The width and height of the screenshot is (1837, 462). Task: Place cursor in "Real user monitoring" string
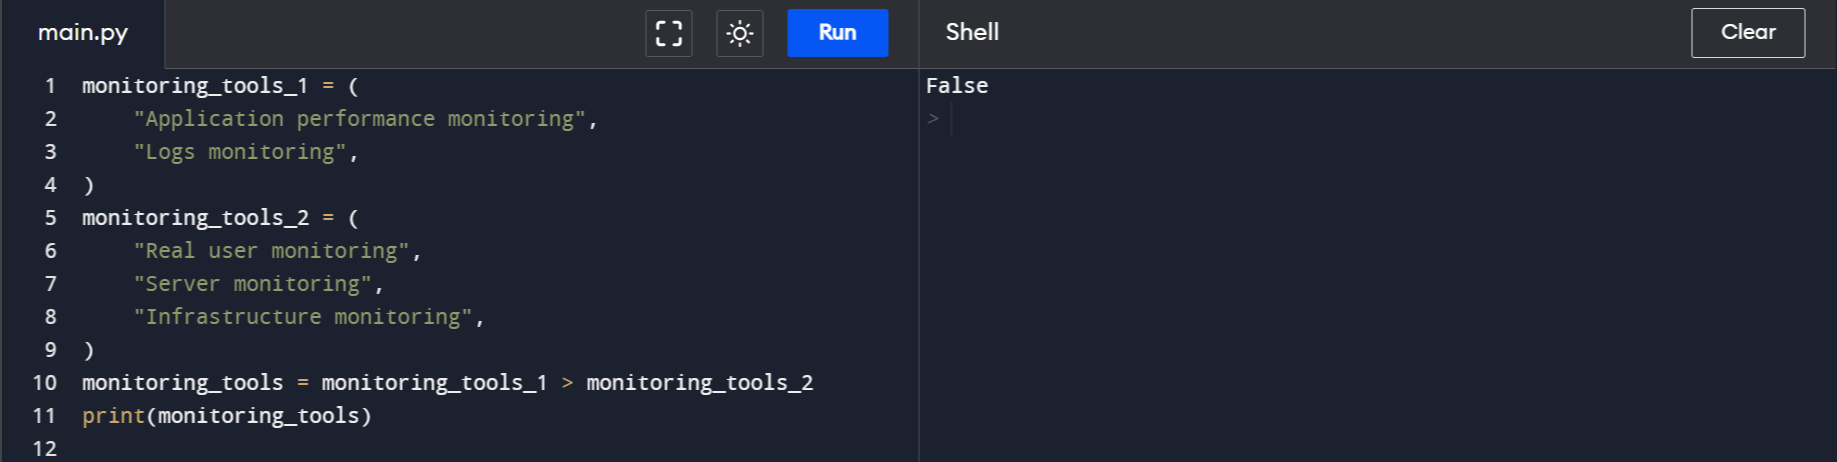(x=271, y=251)
